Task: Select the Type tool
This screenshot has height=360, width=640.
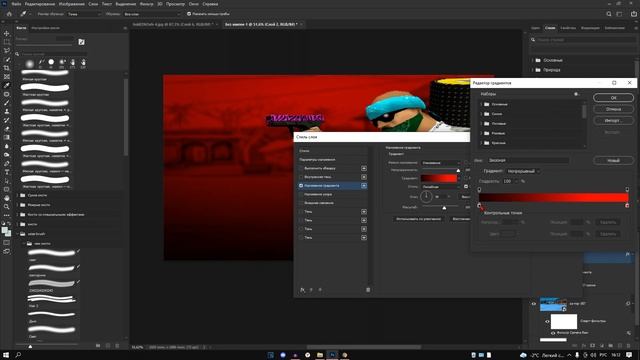Action: pyautogui.click(x=7, y=172)
